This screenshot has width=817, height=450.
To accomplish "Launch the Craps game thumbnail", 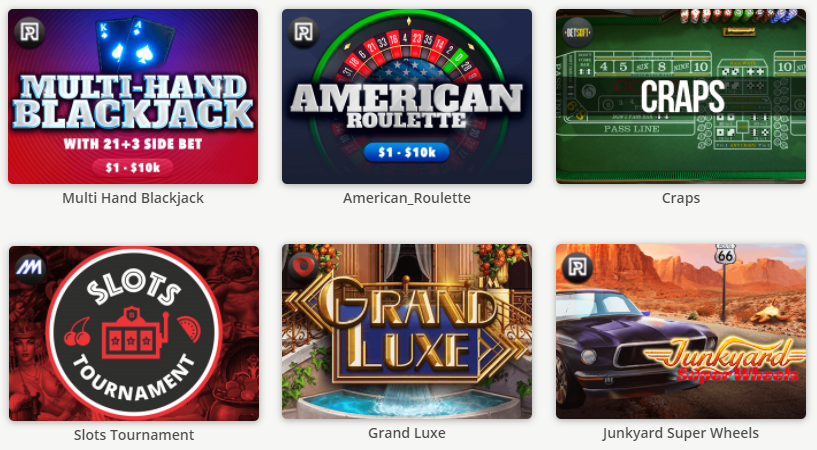I will [681, 96].
